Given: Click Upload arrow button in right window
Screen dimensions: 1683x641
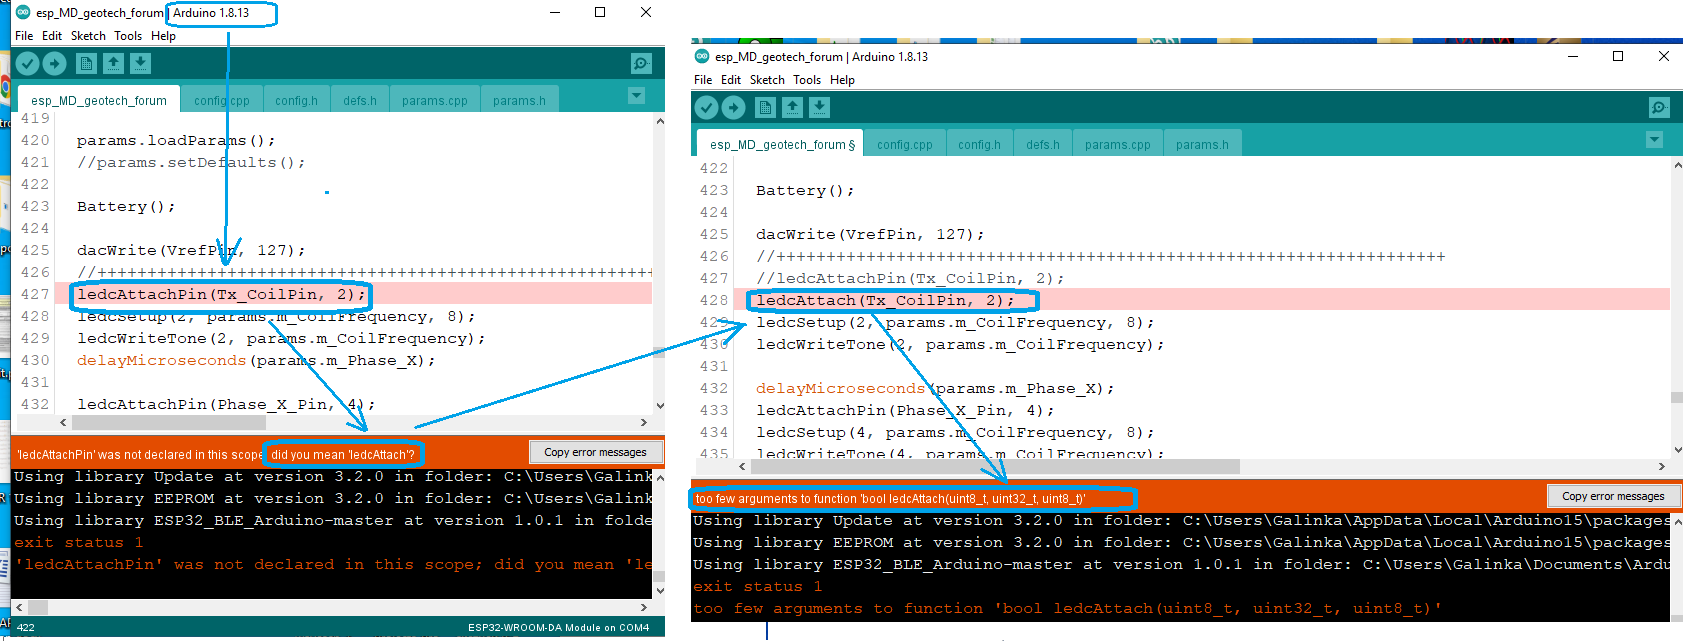Looking at the screenshot, I should (x=734, y=108).
